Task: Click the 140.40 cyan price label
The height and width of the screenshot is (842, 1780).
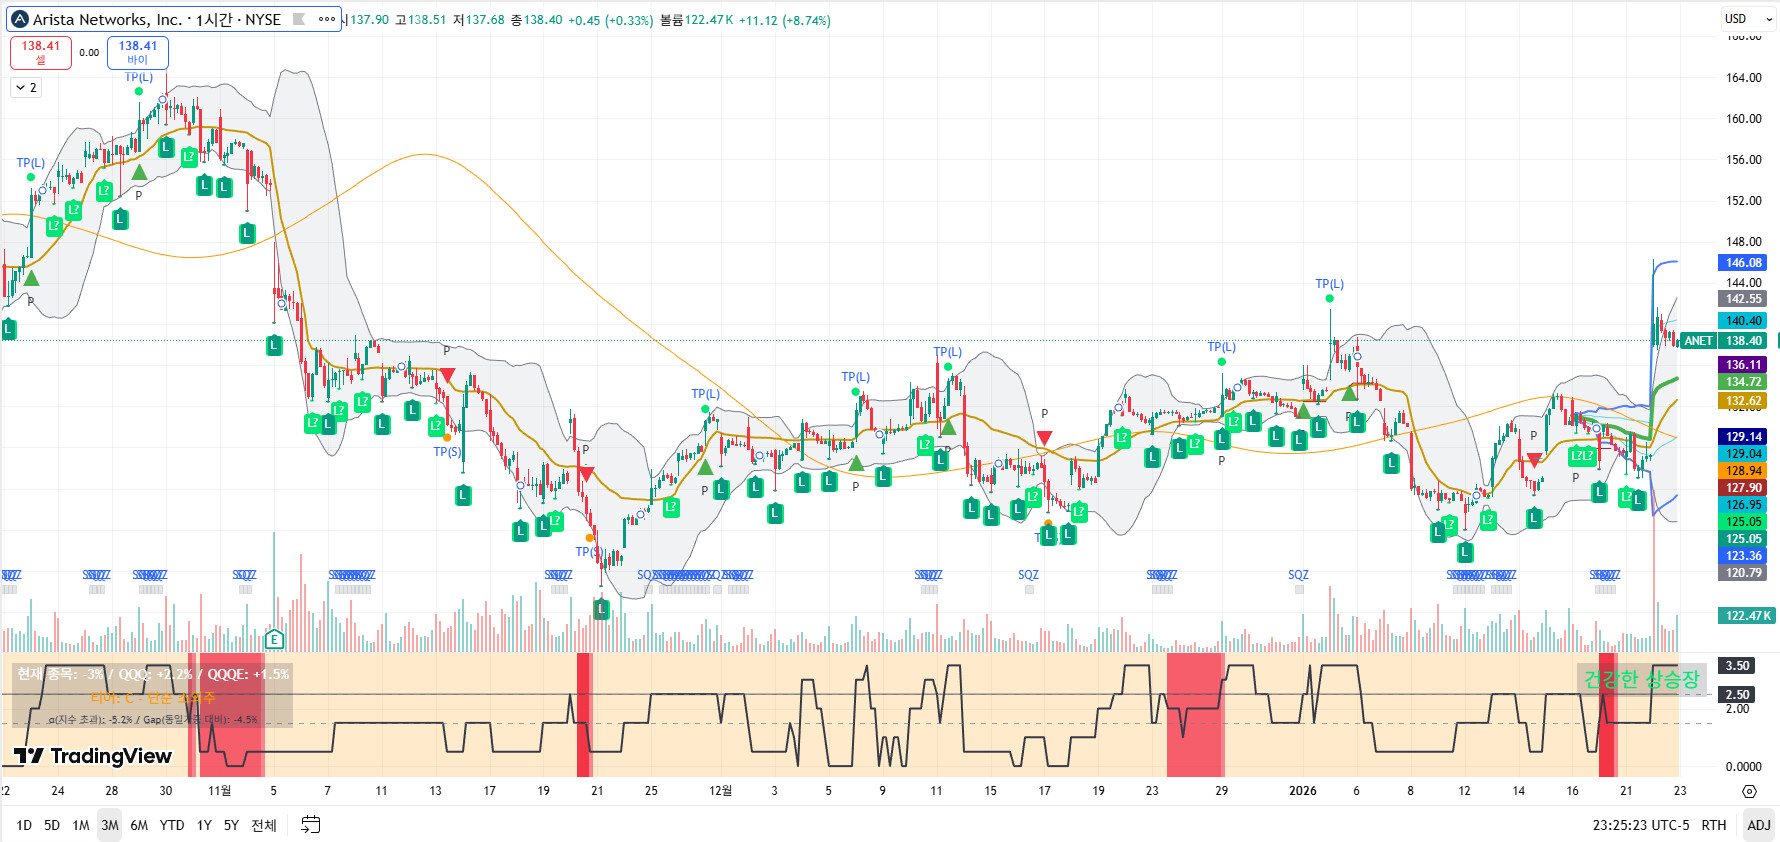Action: pyautogui.click(x=1743, y=321)
